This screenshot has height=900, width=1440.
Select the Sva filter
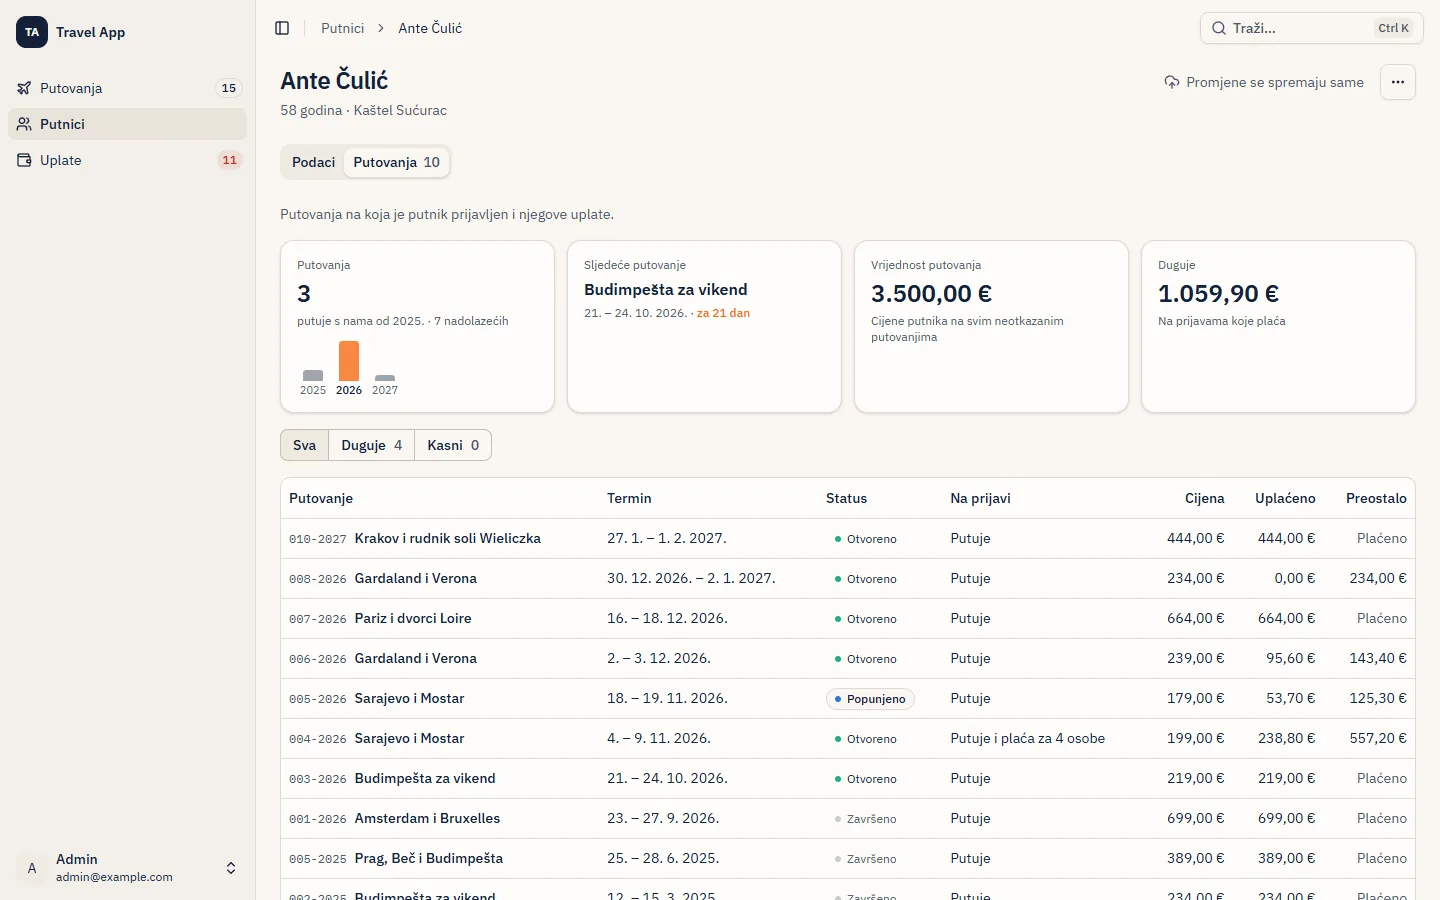[305, 445]
